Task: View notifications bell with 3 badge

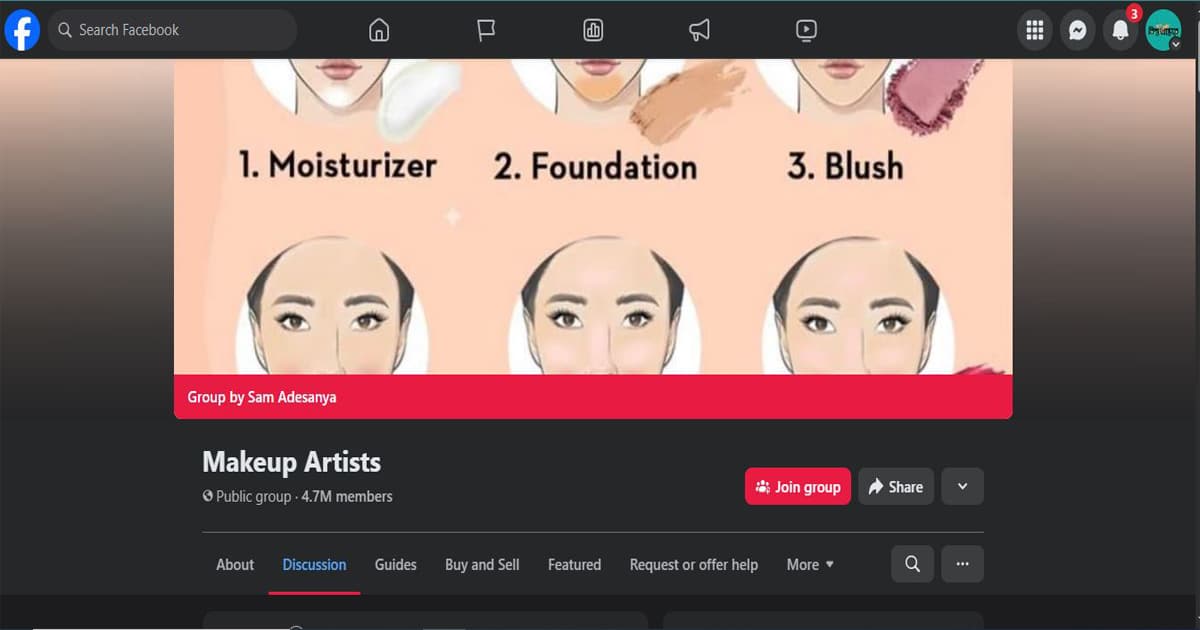Action: (1121, 30)
